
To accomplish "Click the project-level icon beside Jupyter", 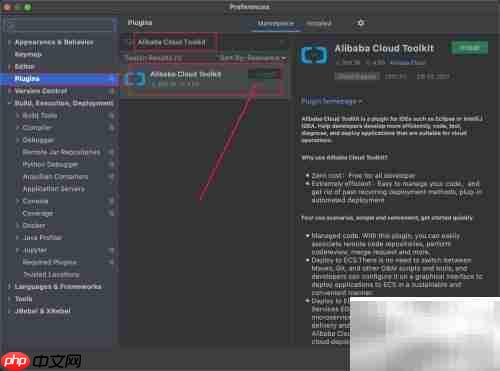I will point(111,250).
